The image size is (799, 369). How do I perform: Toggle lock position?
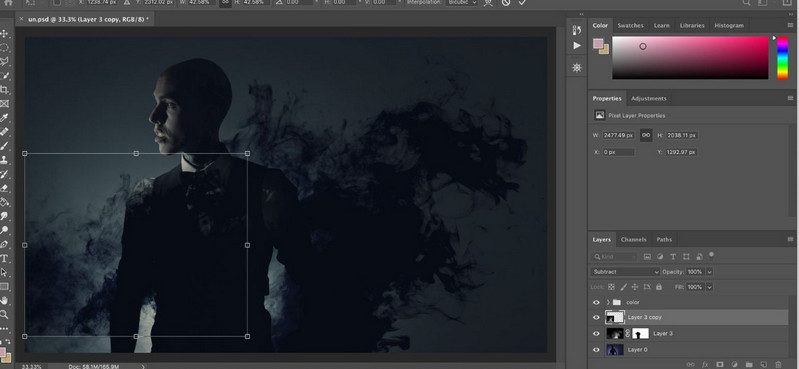click(635, 287)
